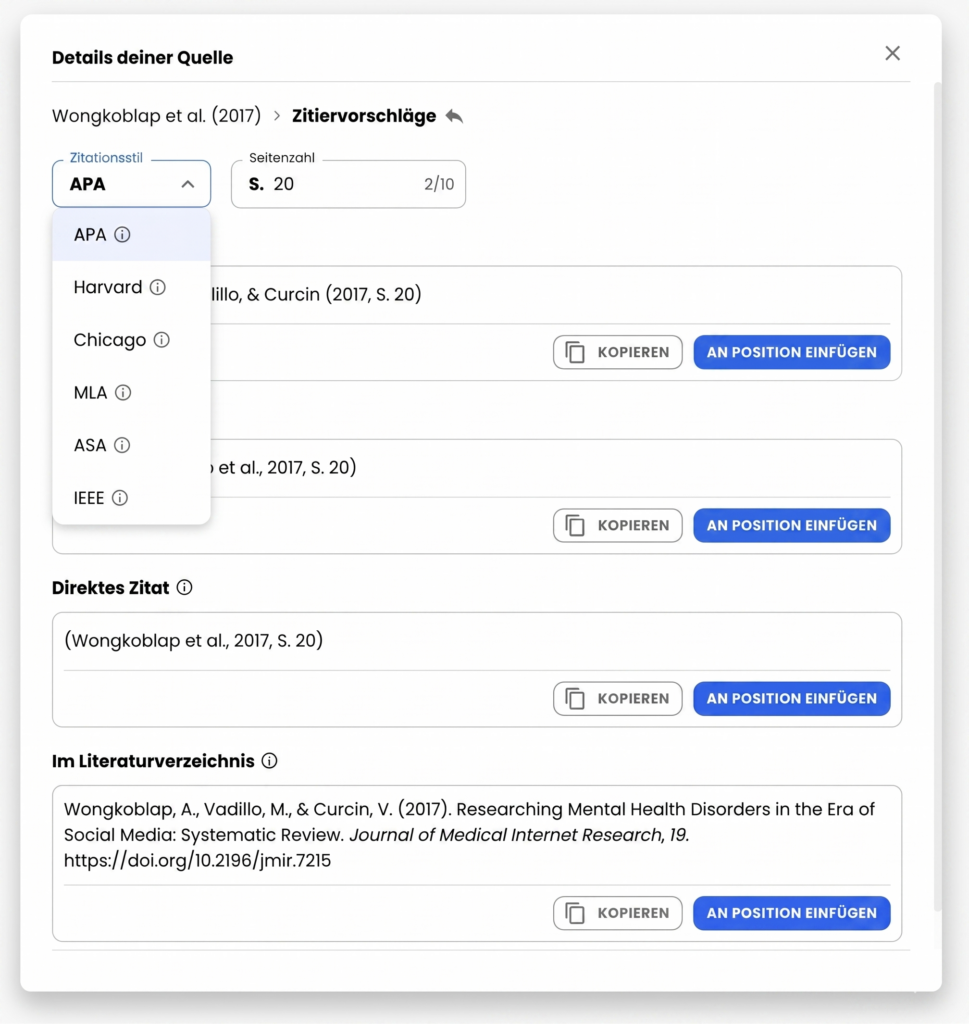Click the Direktes Zitat text (Wongkoblap et al., 2017, S. 20)
969x1024 pixels.
coord(193,641)
